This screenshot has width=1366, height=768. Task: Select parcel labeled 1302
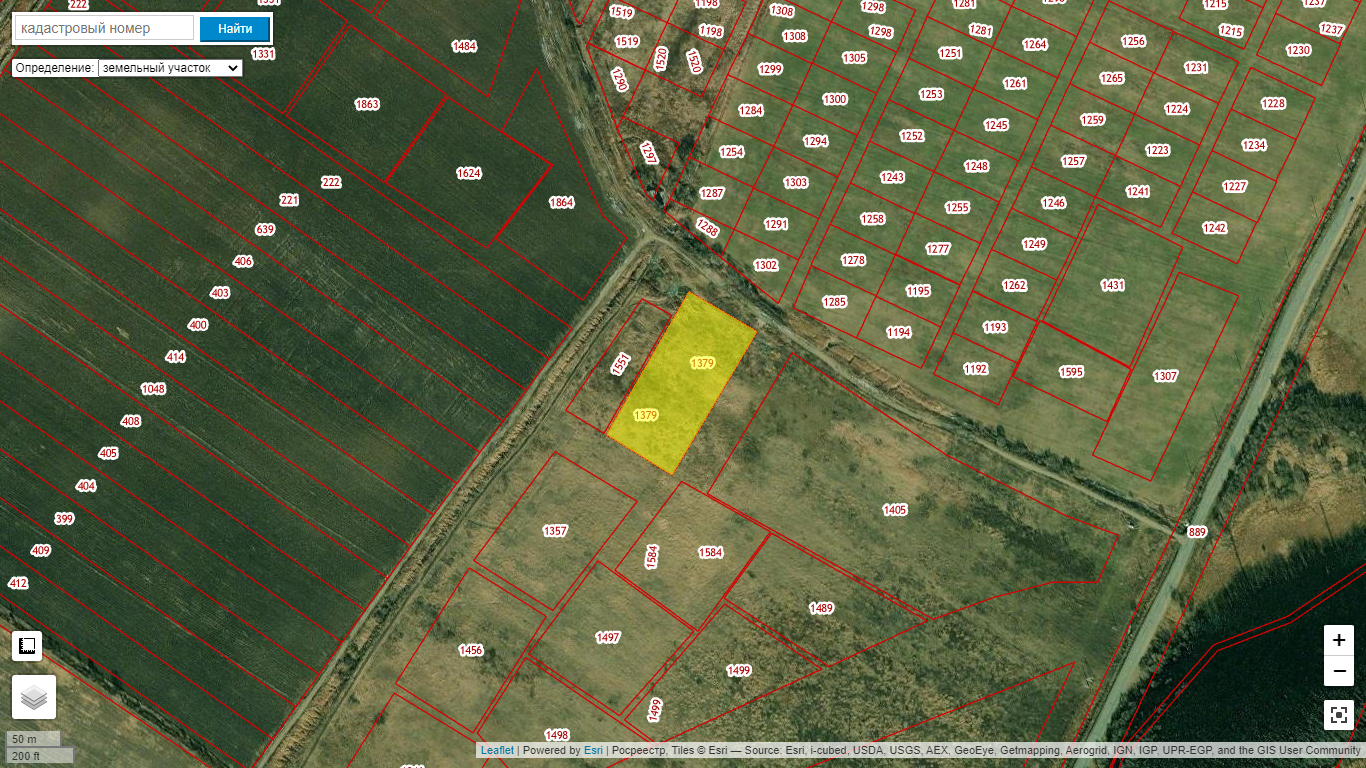pos(766,265)
